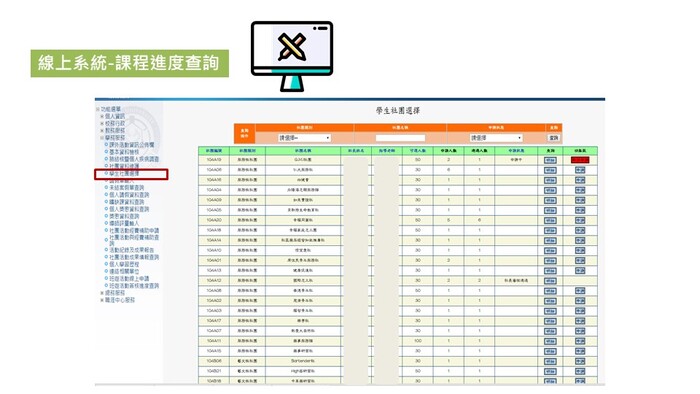Click the apply button in row 104A16
This screenshot has height=394, width=700.
click(x=580, y=180)
